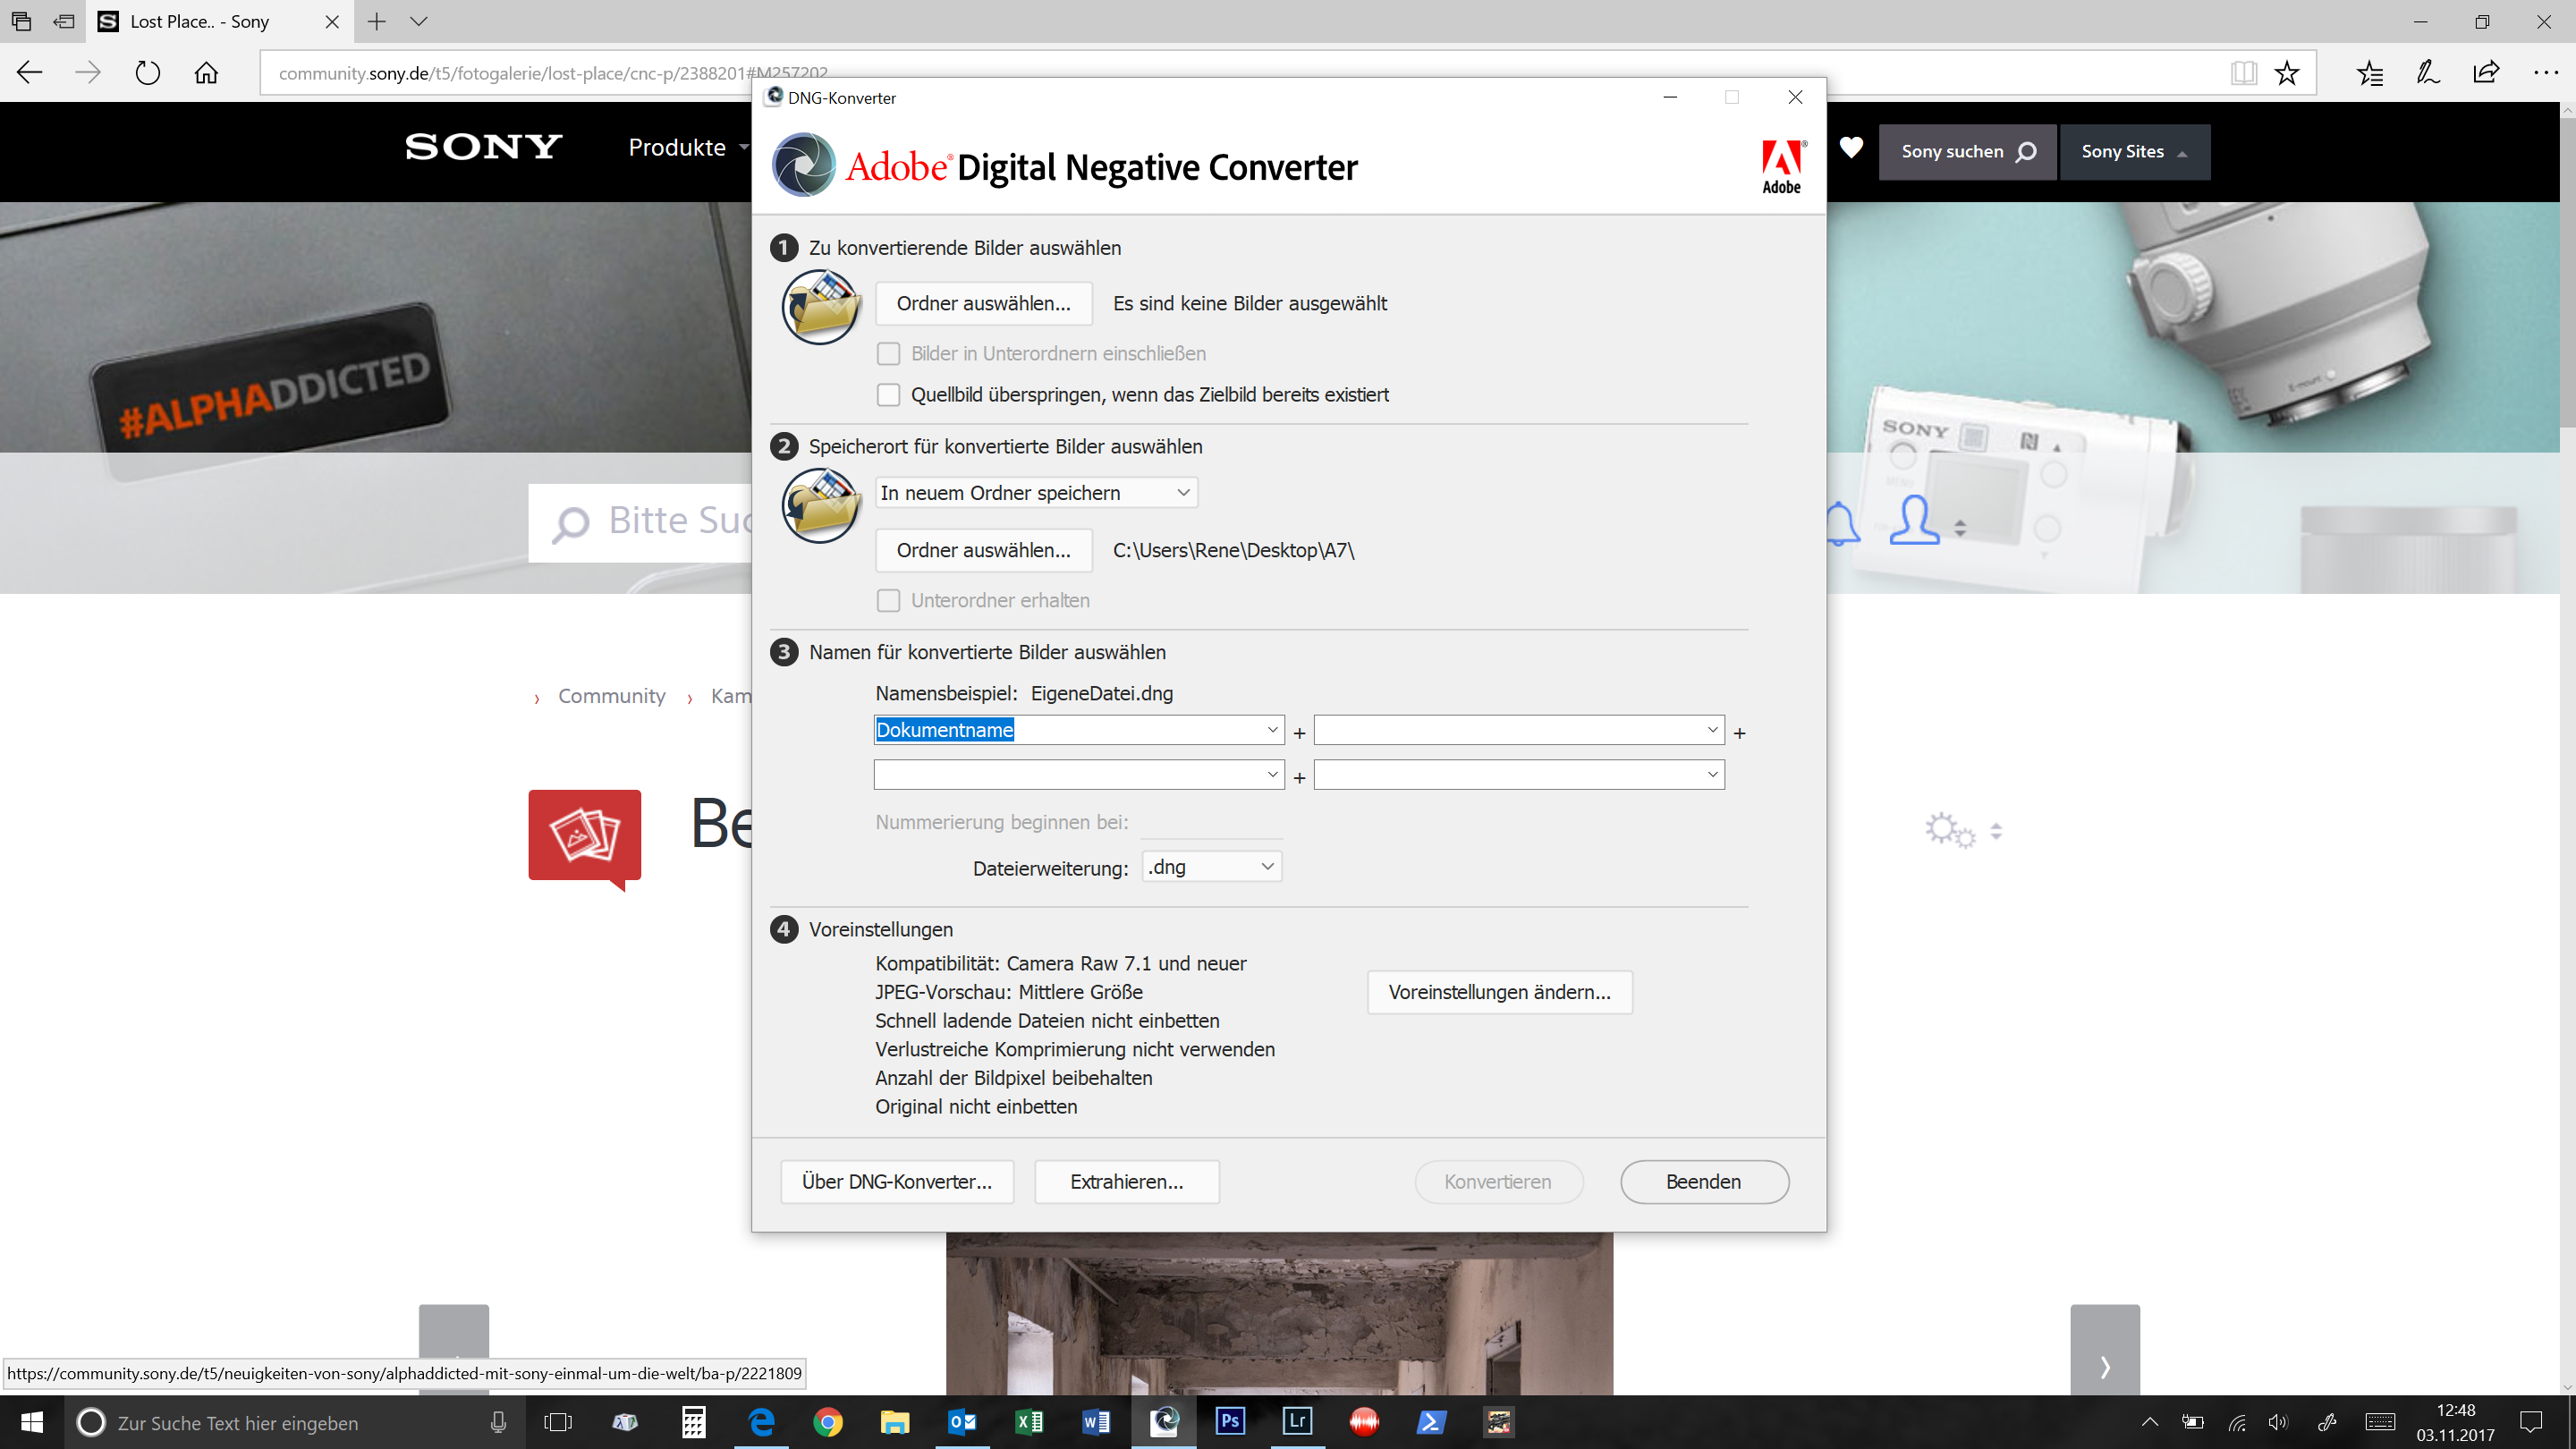Screen dimensions: 2576x1449
Task: Click the folder icon in step 2
Action: [x=820, y=505]
